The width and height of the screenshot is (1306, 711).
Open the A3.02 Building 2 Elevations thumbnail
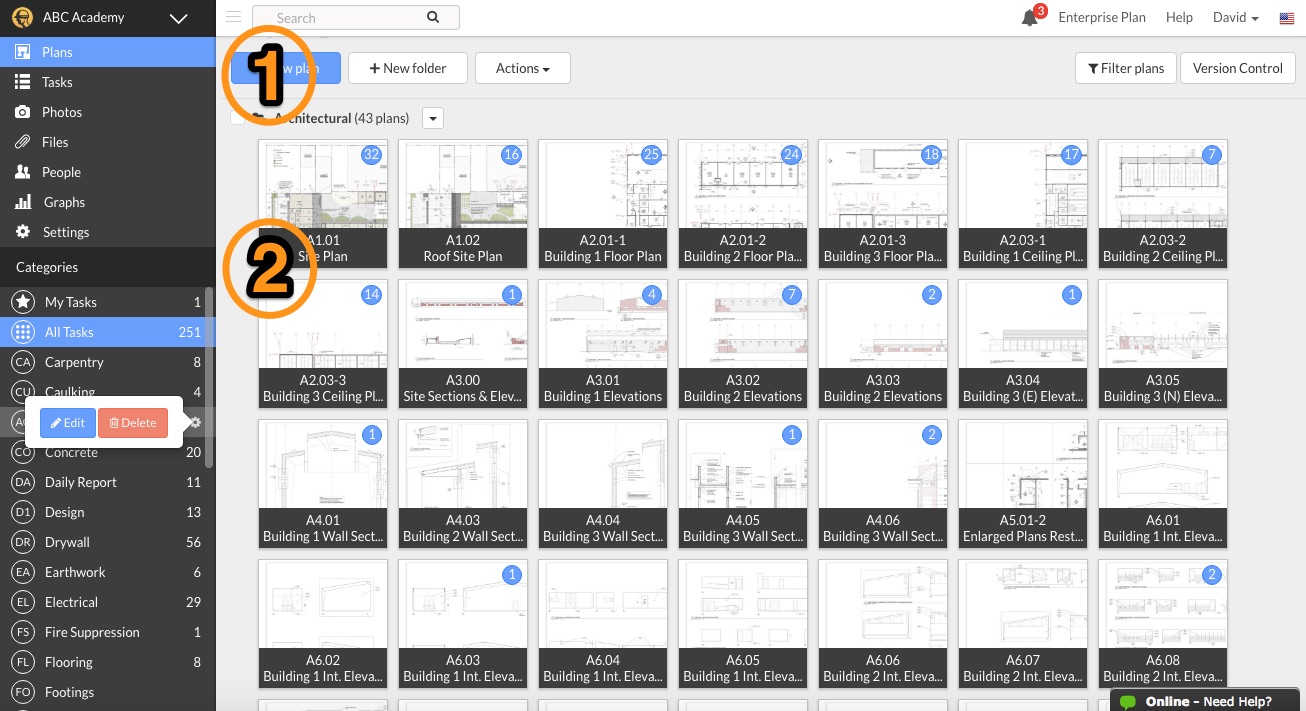click(x=743, y=344)
